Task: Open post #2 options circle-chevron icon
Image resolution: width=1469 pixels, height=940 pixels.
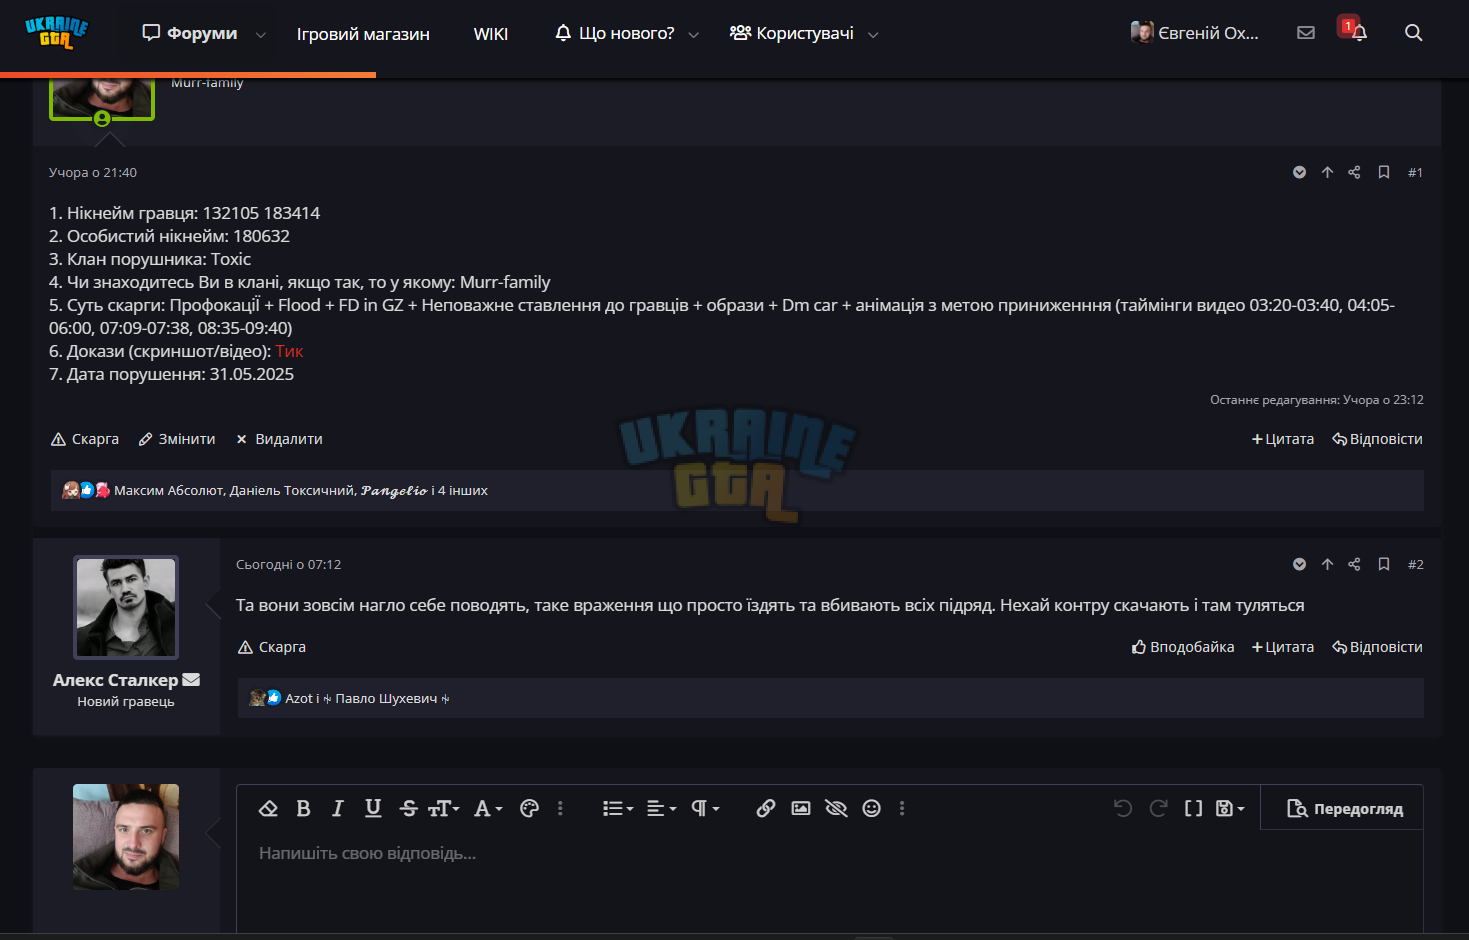Action: click(1299, 564)
